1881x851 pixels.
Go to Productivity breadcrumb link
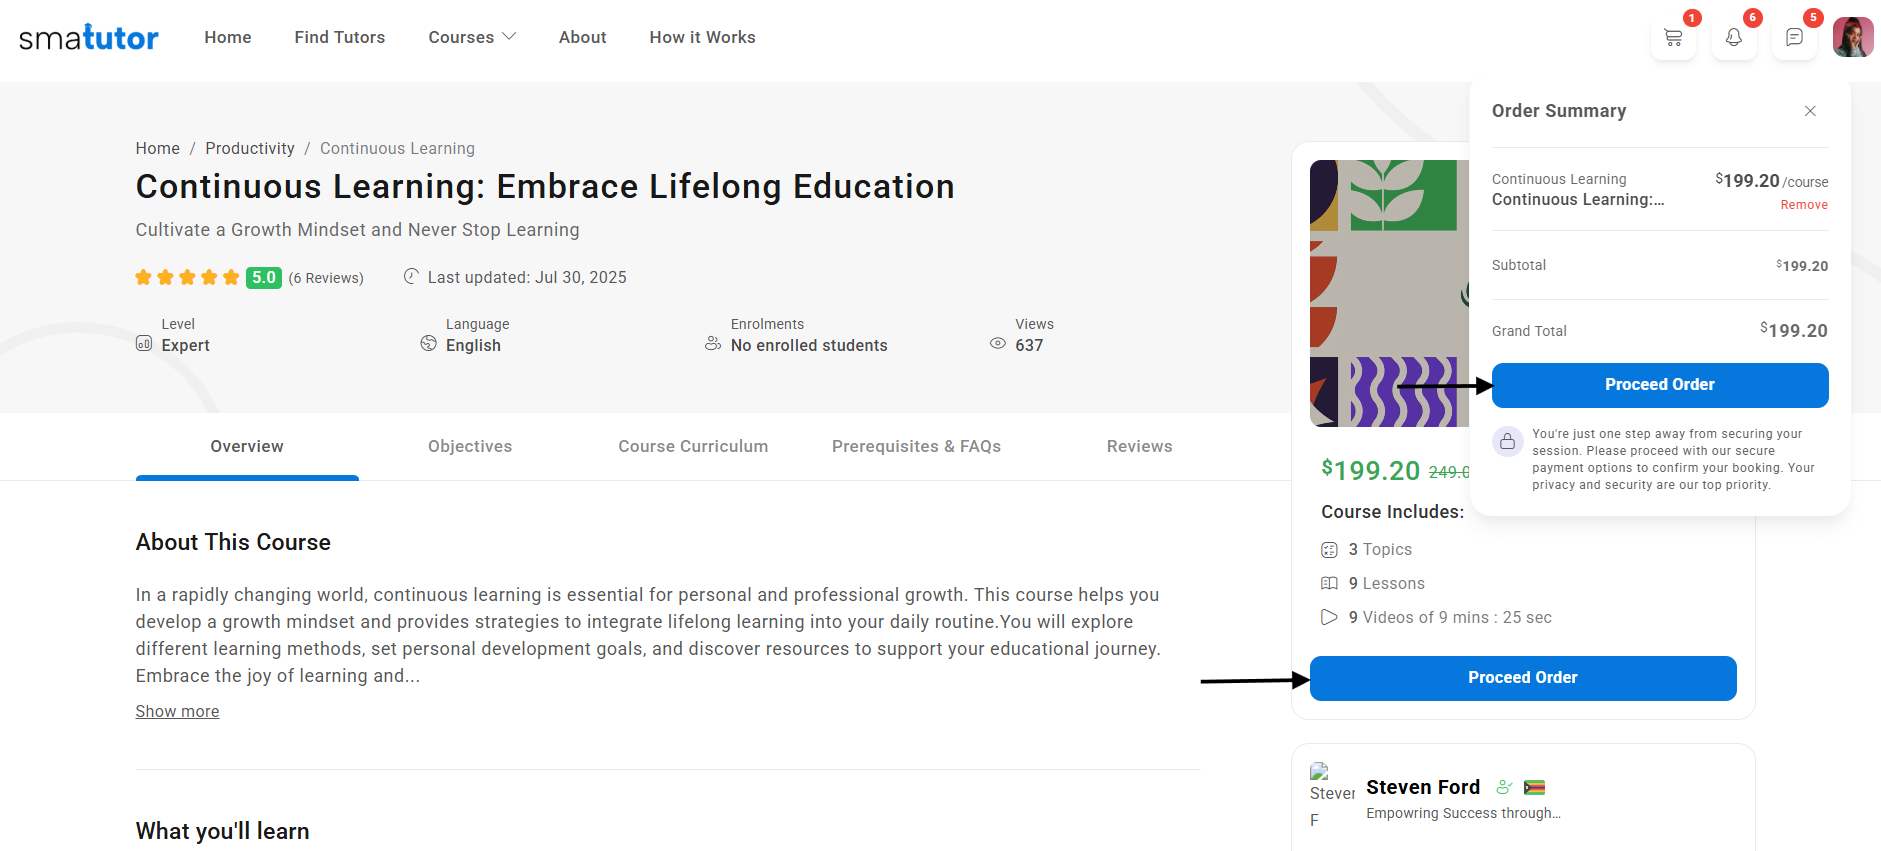tap(250, 148)
